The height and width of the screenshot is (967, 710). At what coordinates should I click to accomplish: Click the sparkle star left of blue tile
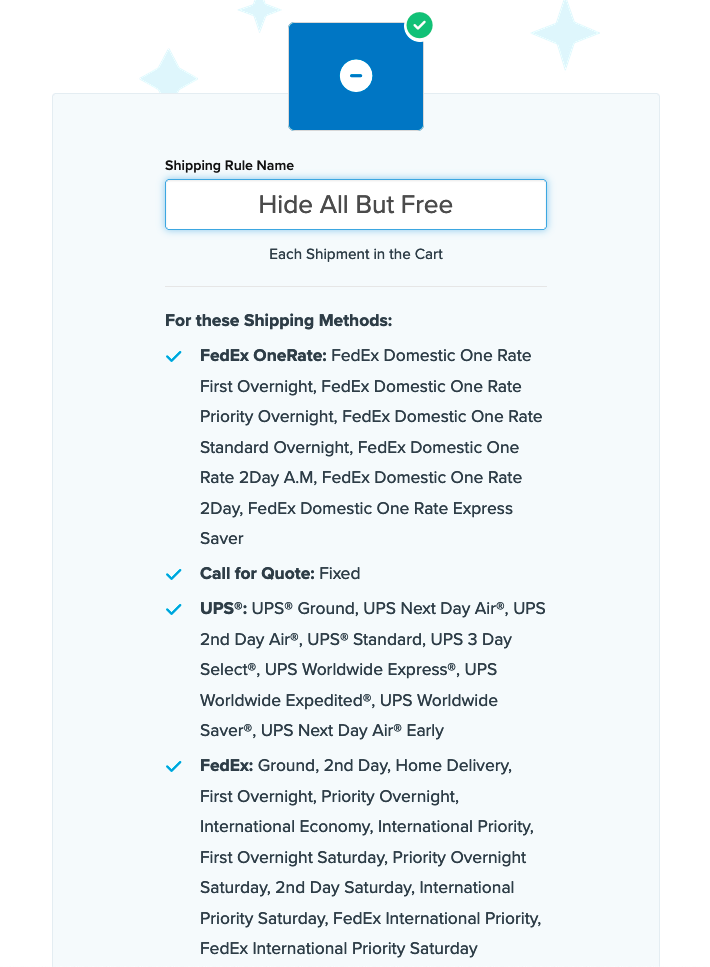pos(168,75)
